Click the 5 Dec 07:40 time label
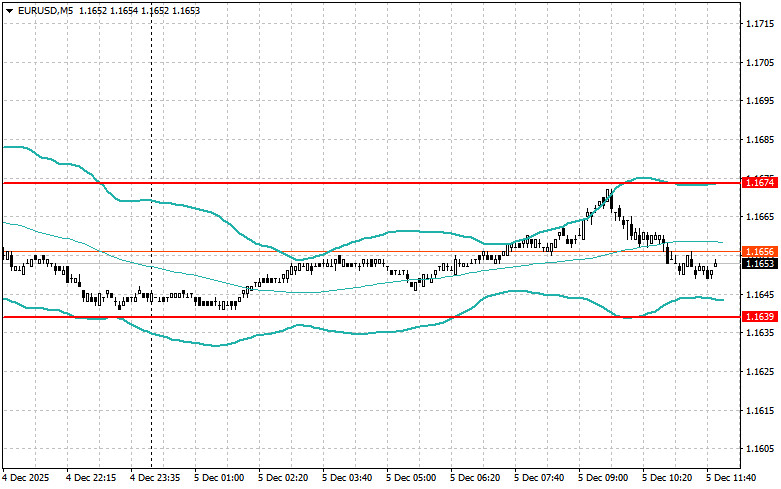 [539, 478]
